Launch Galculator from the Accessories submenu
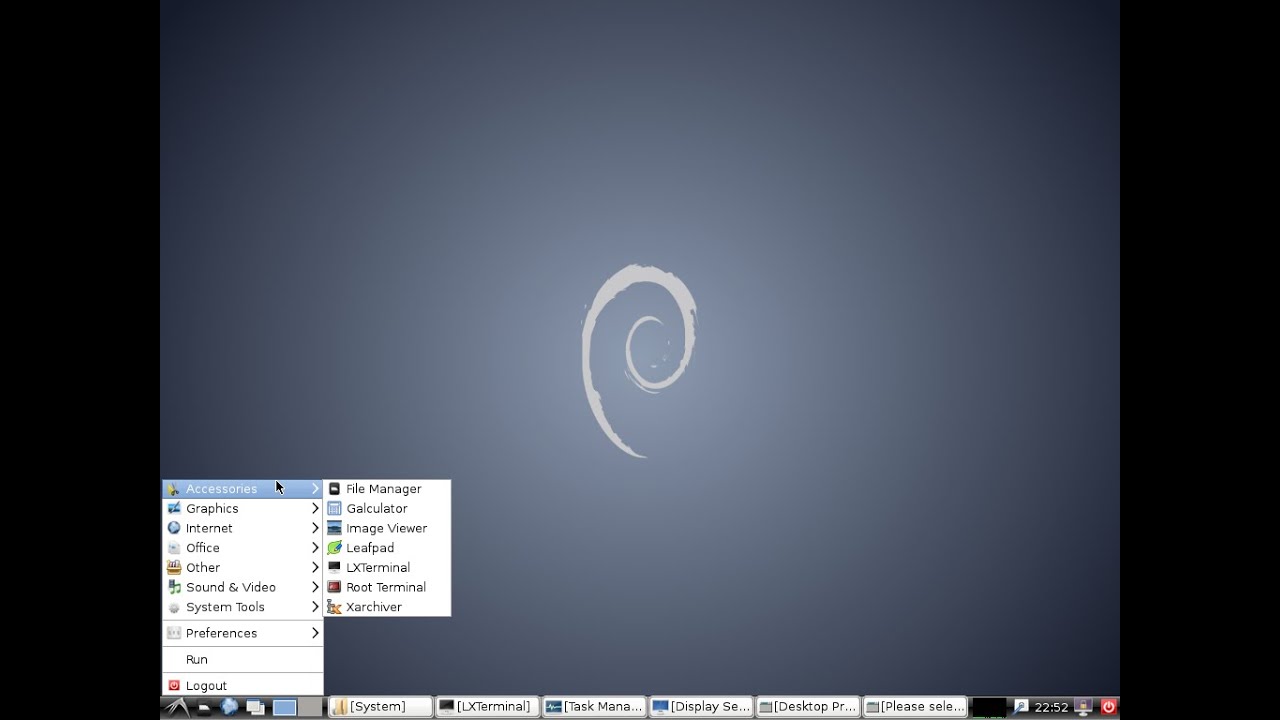This screenshot has height=720, width=1280. pos(386,508)
